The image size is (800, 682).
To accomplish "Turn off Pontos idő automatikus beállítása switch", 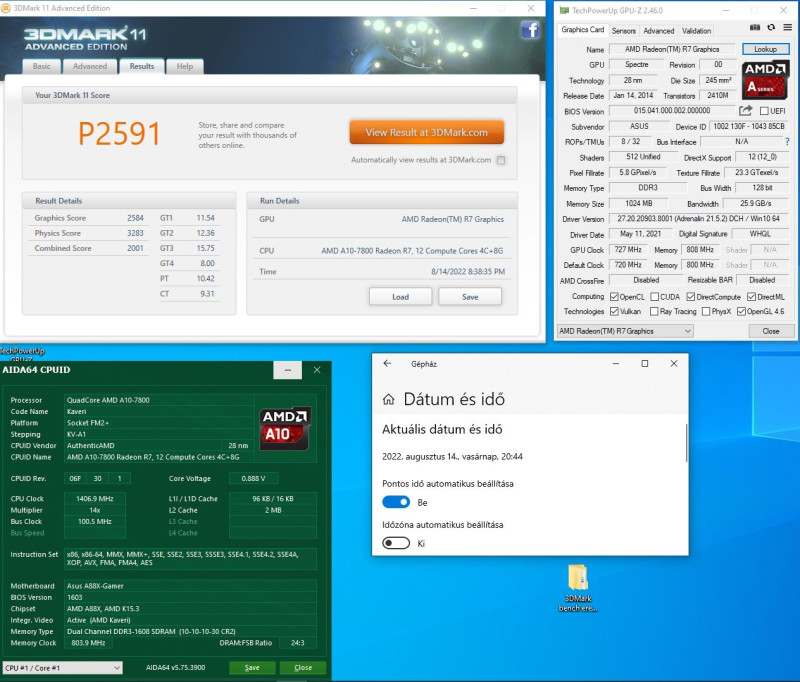I will coord(396,502).
